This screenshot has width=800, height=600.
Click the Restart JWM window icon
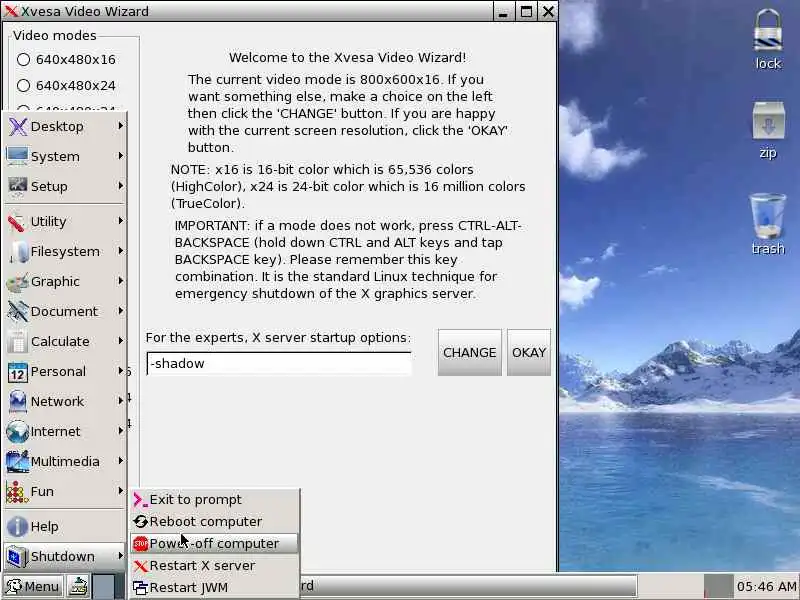pos(140,588)
